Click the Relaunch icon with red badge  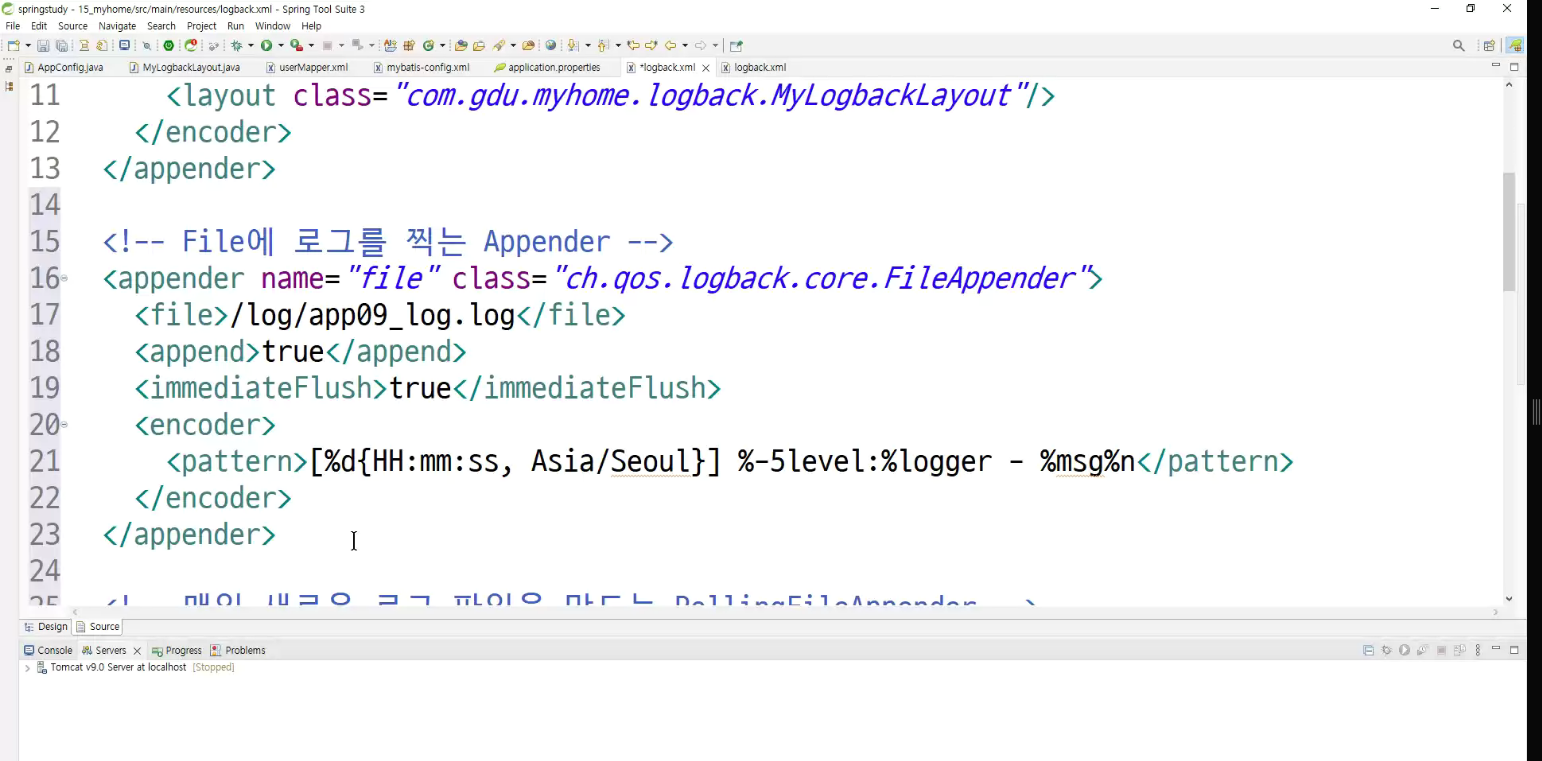[191, 45]
